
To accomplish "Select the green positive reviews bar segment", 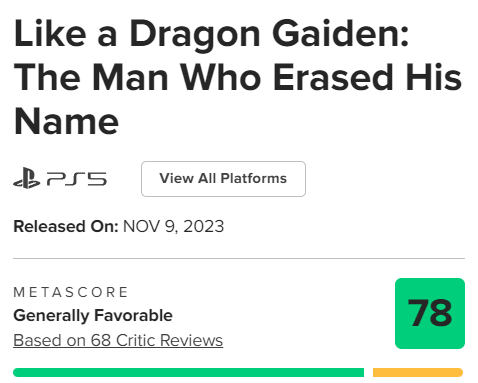I will tap(188, 372).
